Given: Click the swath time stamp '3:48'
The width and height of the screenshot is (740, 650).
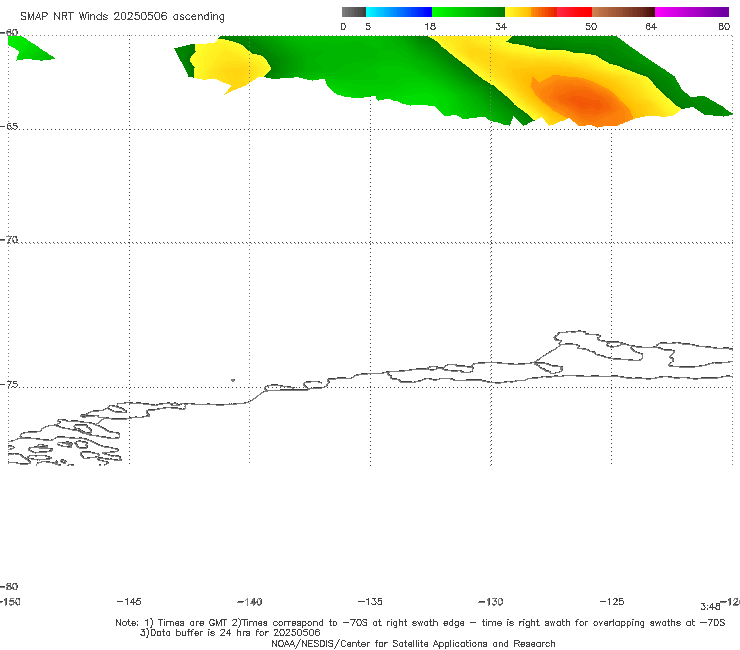Looking at the screenshot, I should tap(710, 607).
